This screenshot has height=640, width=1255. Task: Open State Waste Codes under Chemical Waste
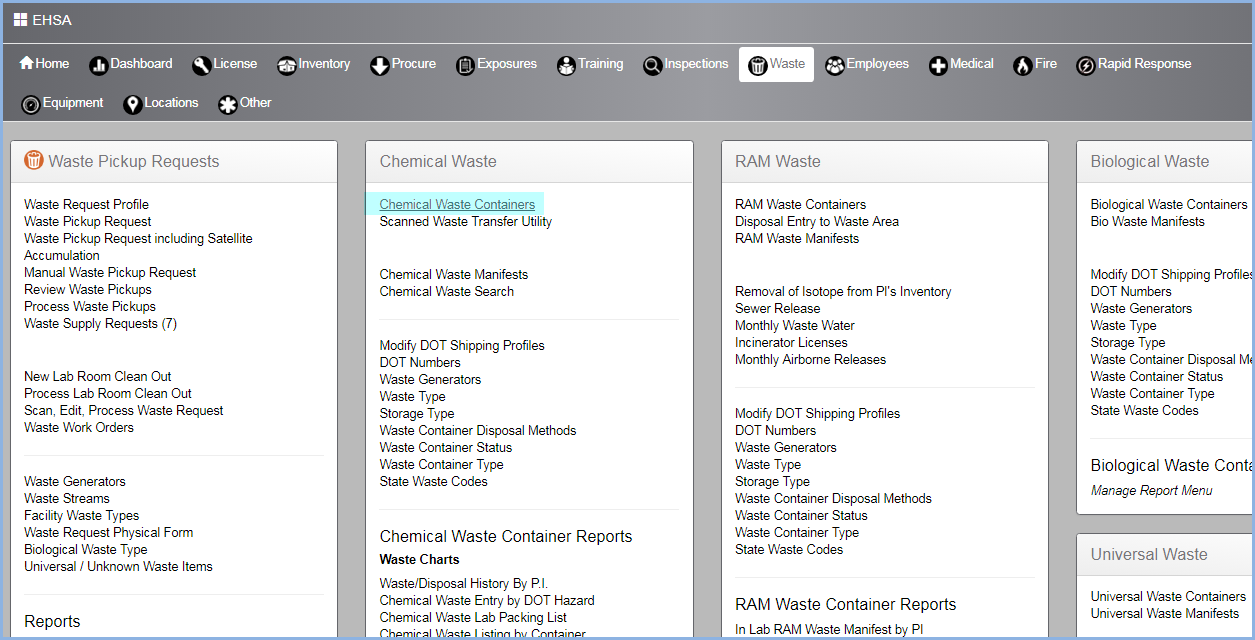434,482
